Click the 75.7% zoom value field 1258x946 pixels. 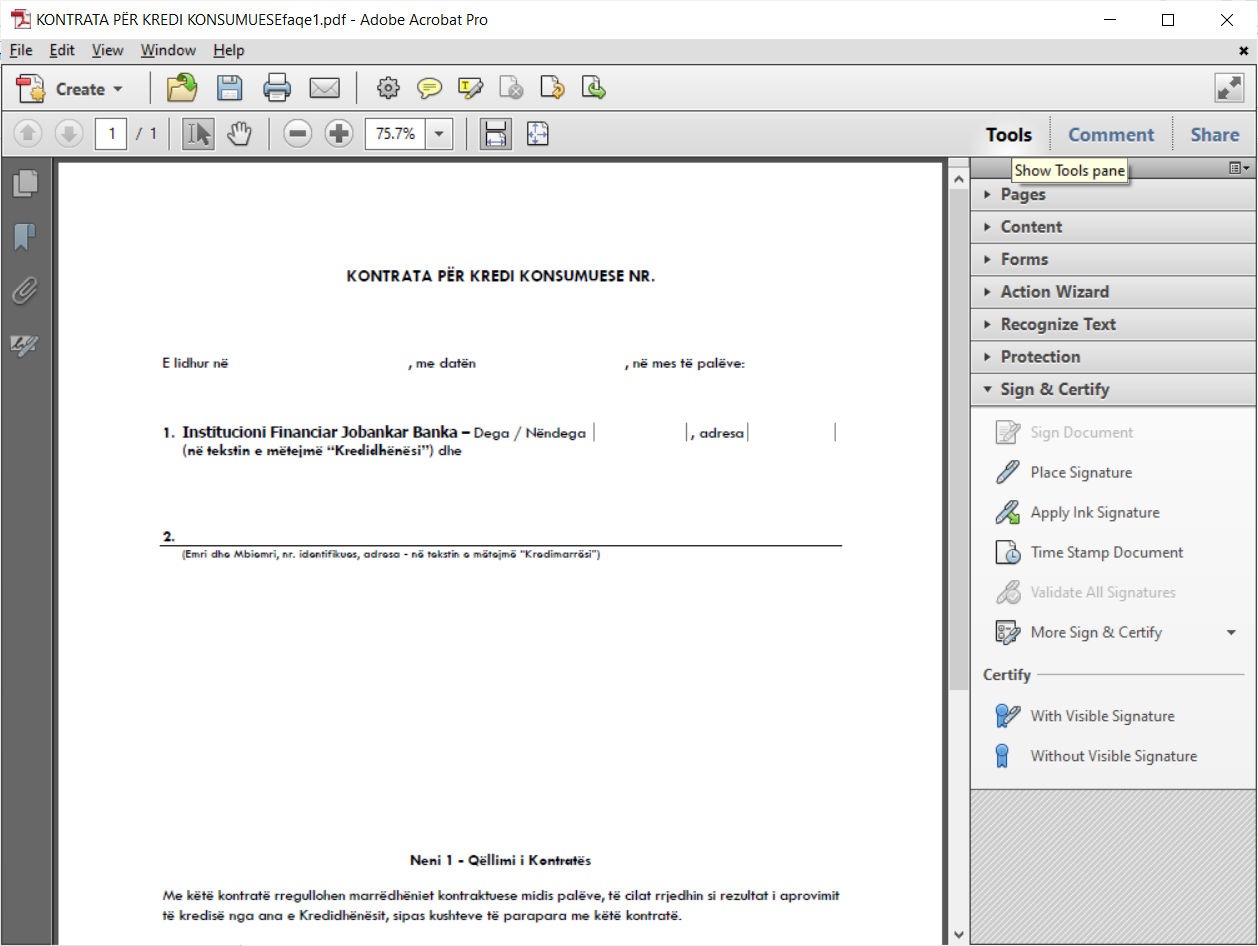pos(396,134)
